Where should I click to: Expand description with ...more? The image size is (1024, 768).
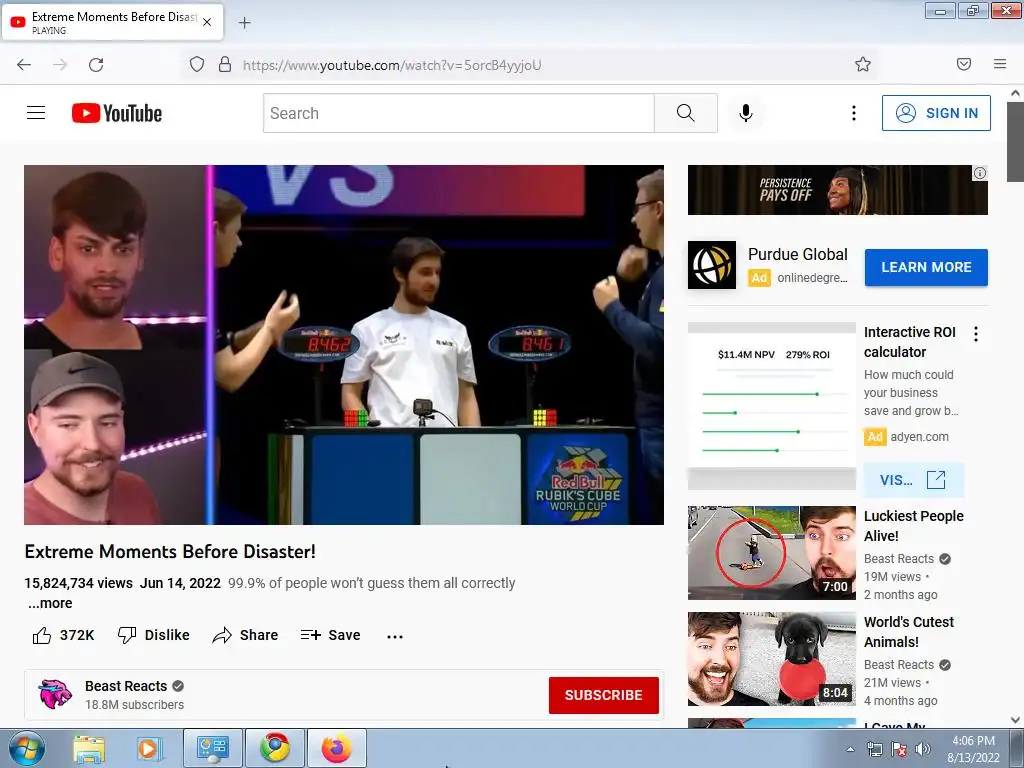pos(50,603)
